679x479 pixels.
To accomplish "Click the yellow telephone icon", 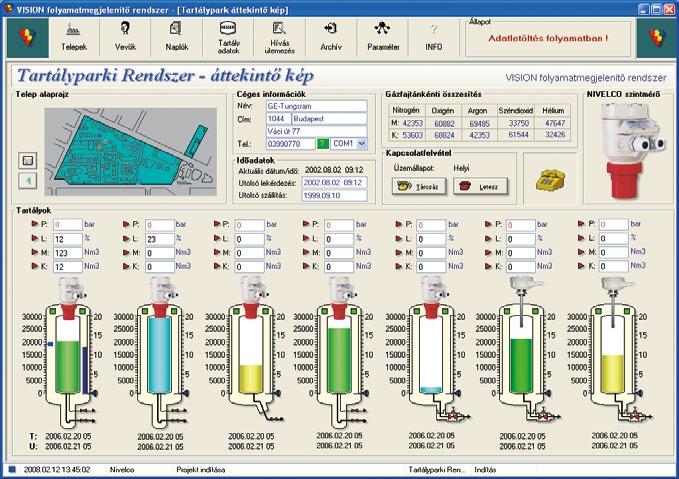I will coord(550,180).
